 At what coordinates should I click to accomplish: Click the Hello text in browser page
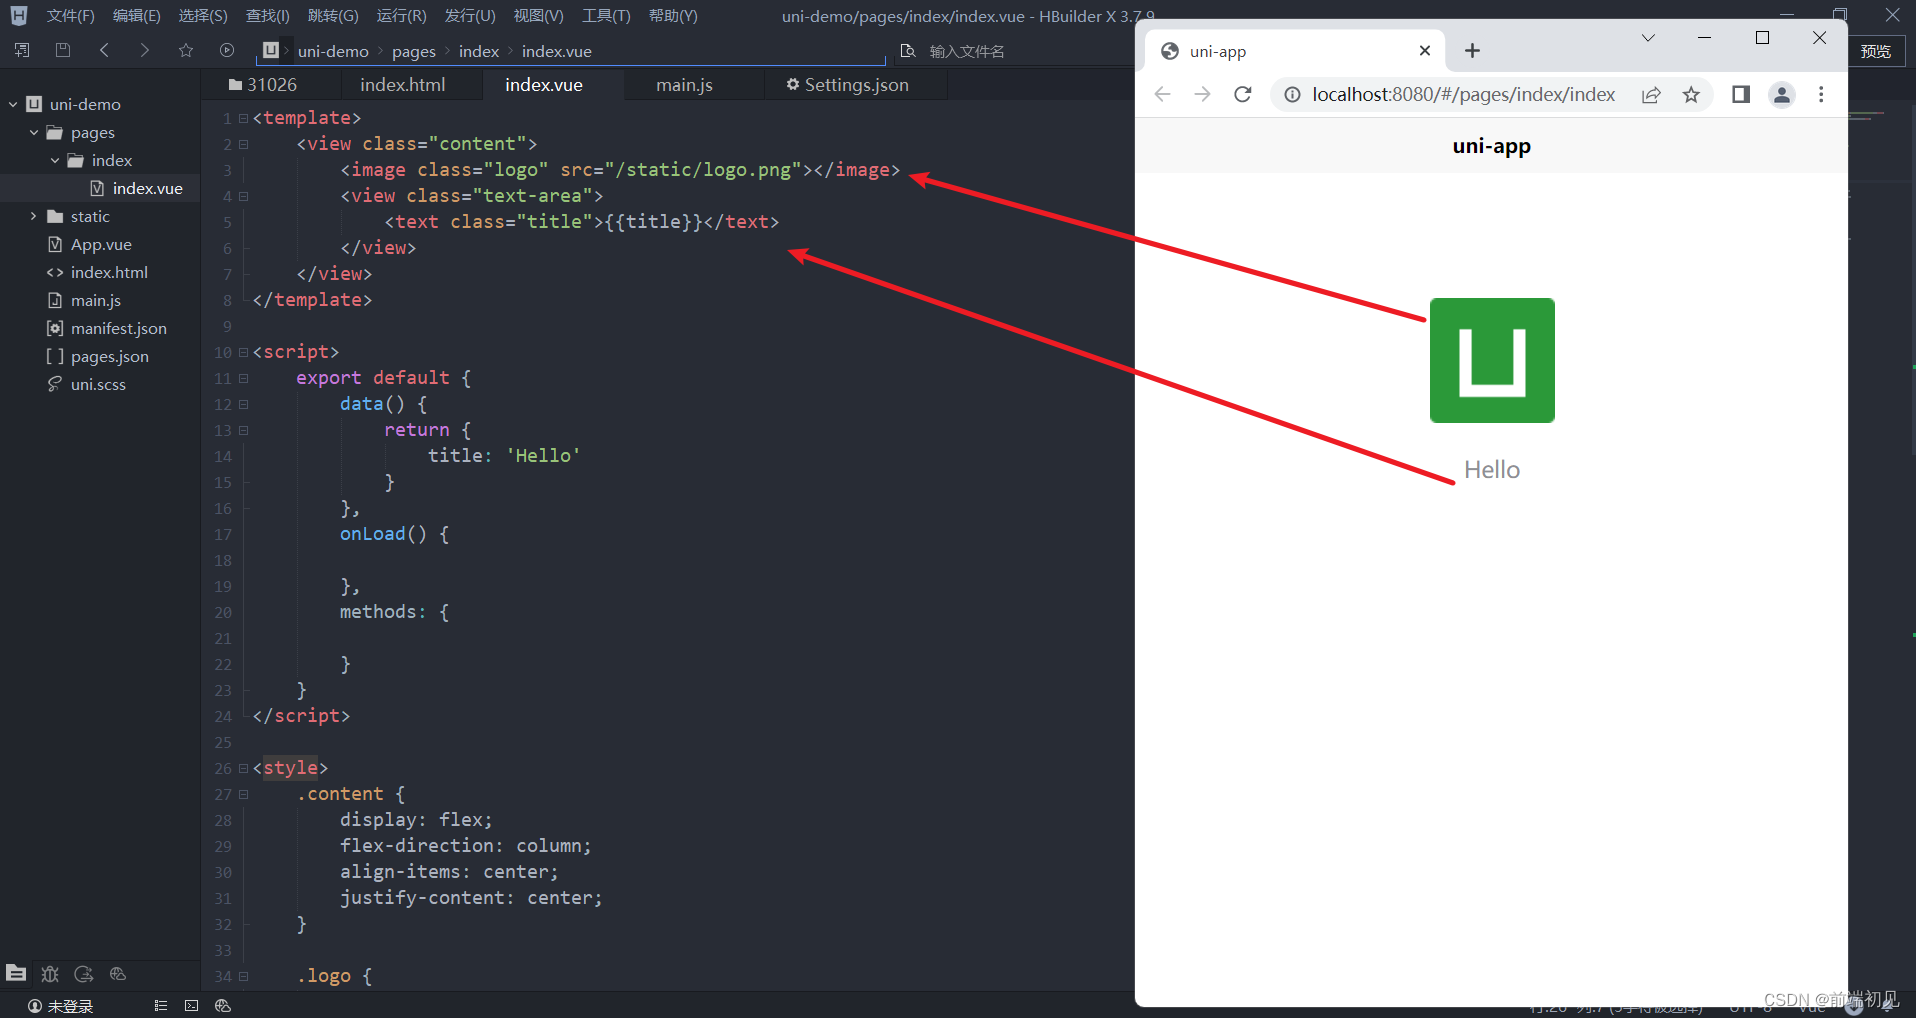(x=1492, y=470)
